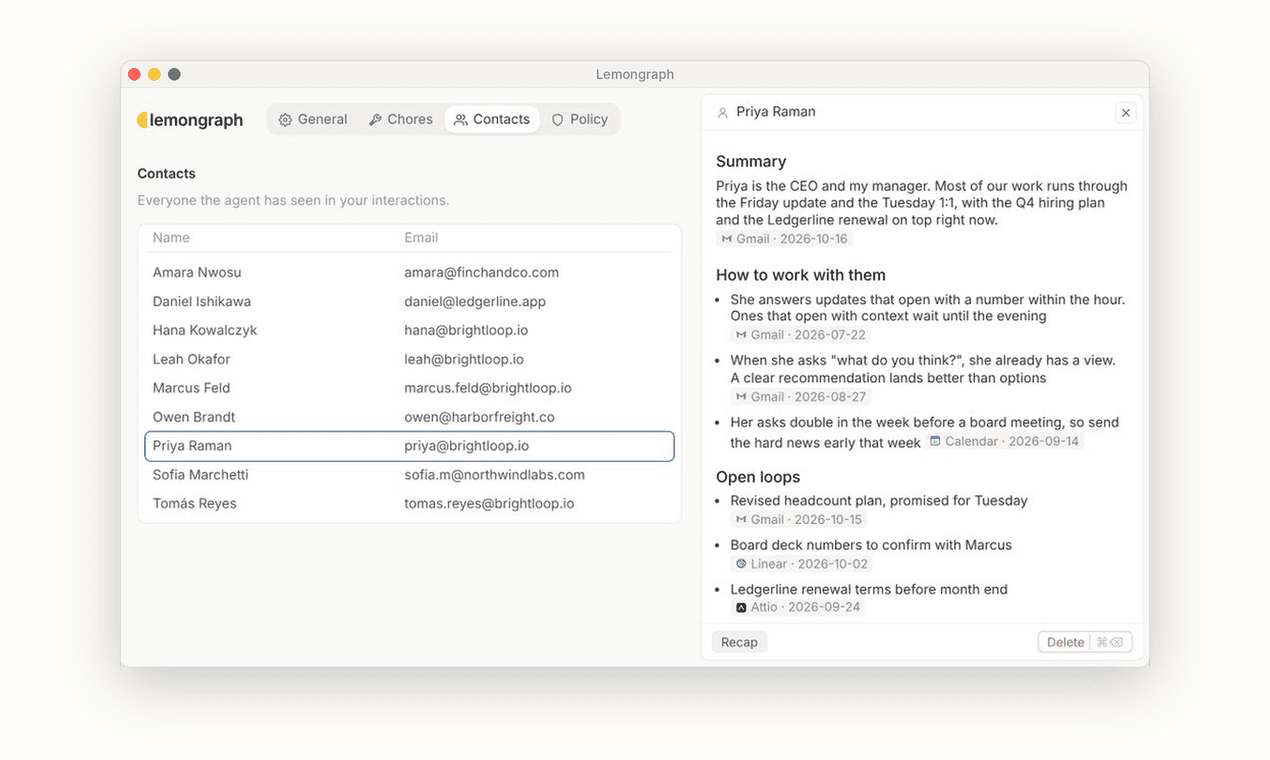Click the "Everyone the agent has seen" description
This screenshot has width=1270, height=760.
293,201
